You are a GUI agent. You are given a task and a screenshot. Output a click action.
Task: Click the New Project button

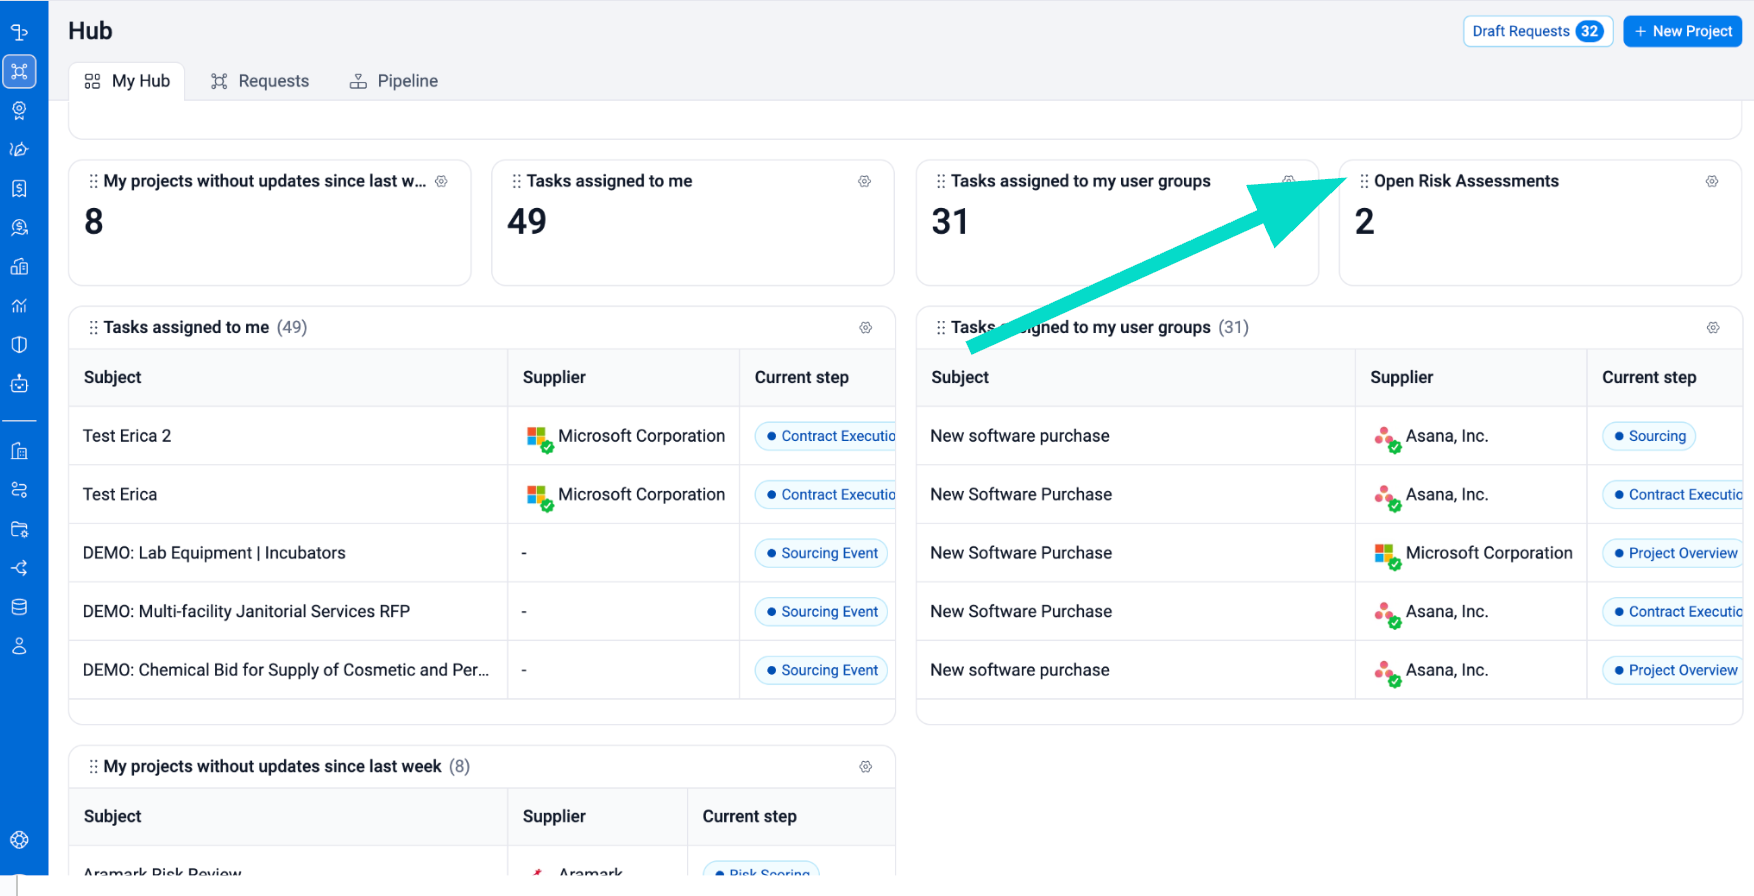pyautogui.click(x=1682, y=31)
